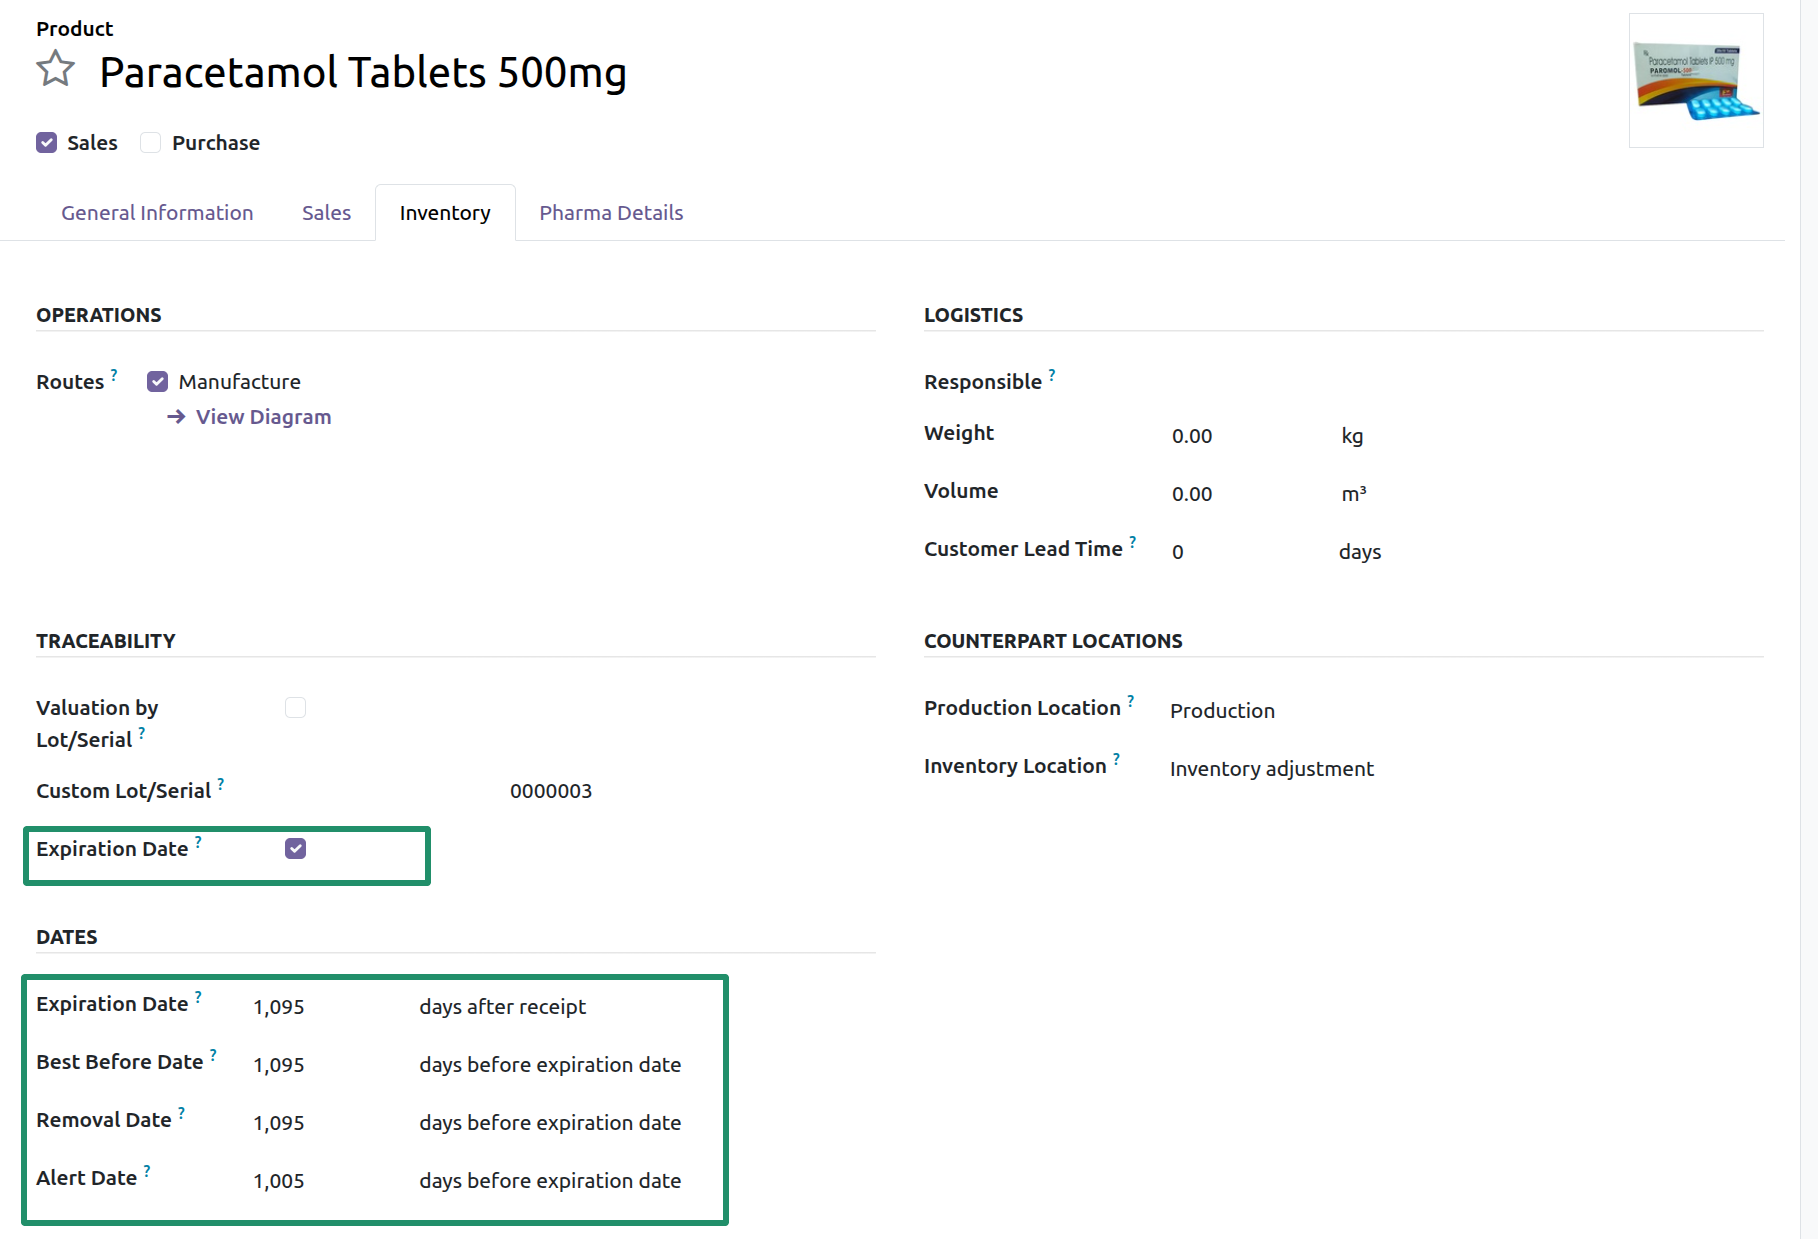Show help for Alert Date
Viewport: 1818px width, 1239px height.
pos(147,1171)
